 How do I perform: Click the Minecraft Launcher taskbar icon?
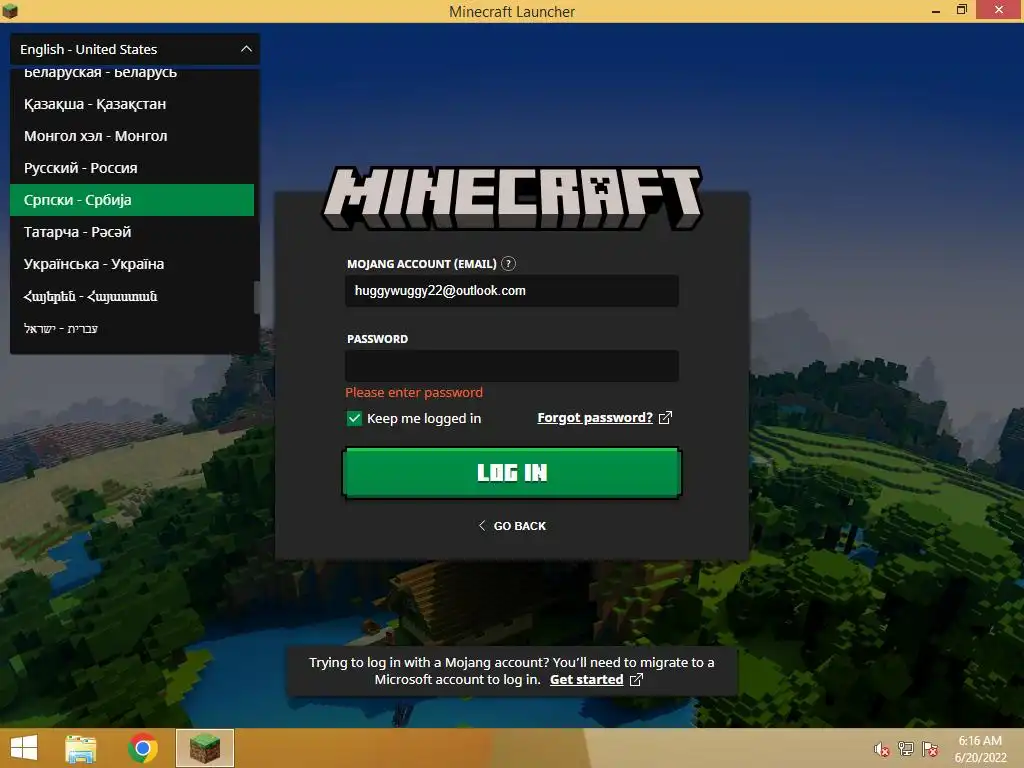(204, 748)
